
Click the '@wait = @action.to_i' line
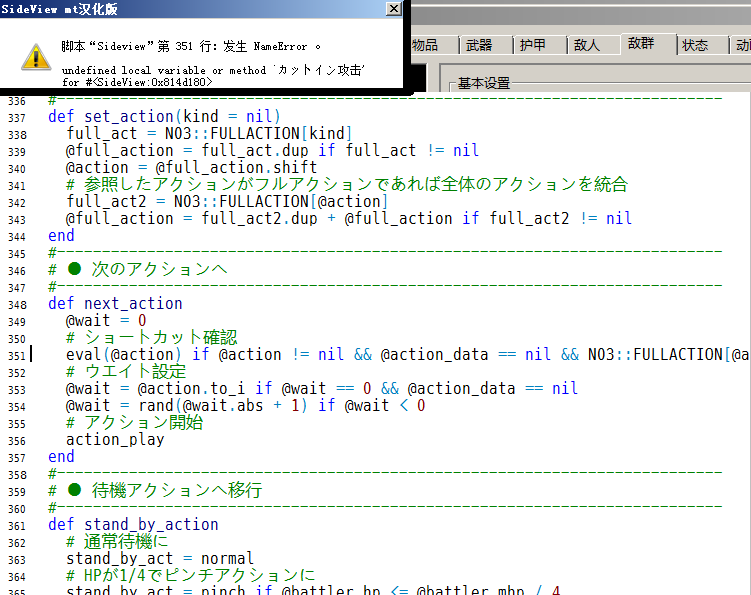[322, 389]
